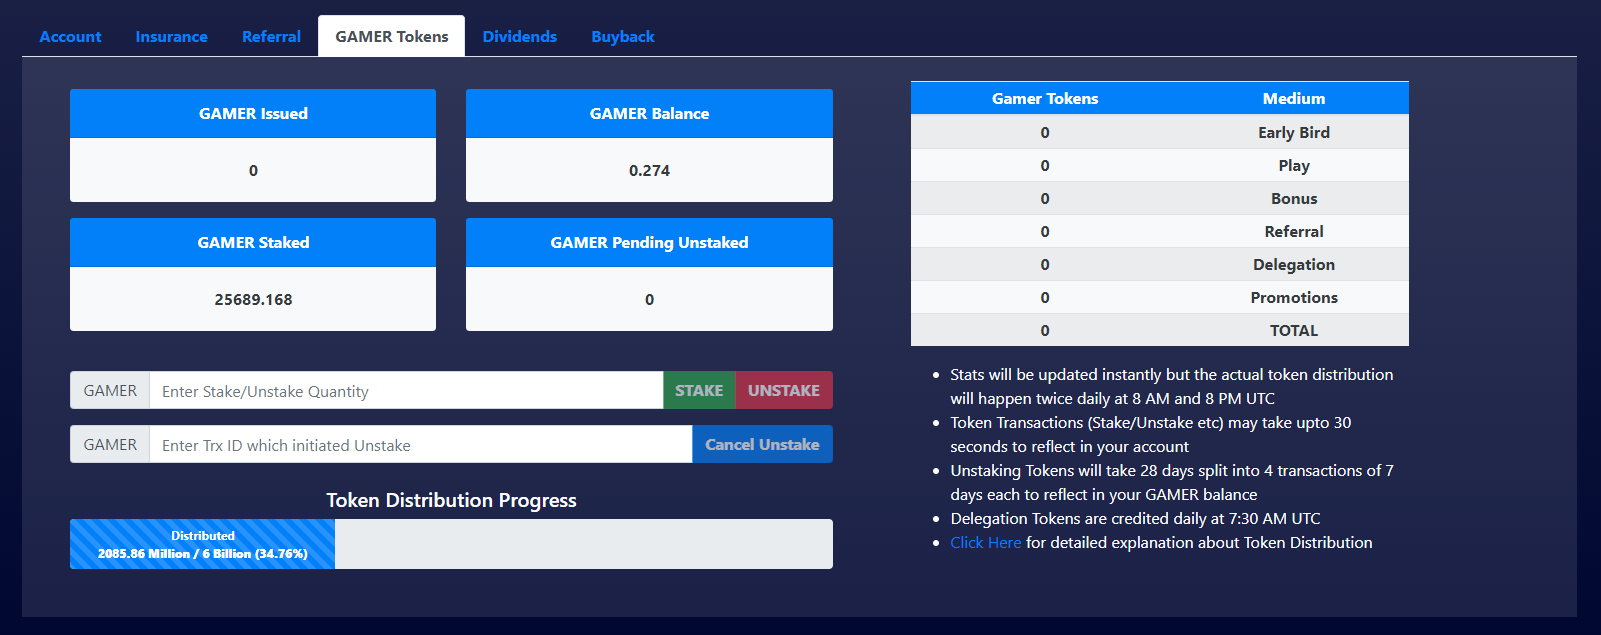The image size is (1601, 635).
Task: Click the green STAKE button
Action: point(698,391)
